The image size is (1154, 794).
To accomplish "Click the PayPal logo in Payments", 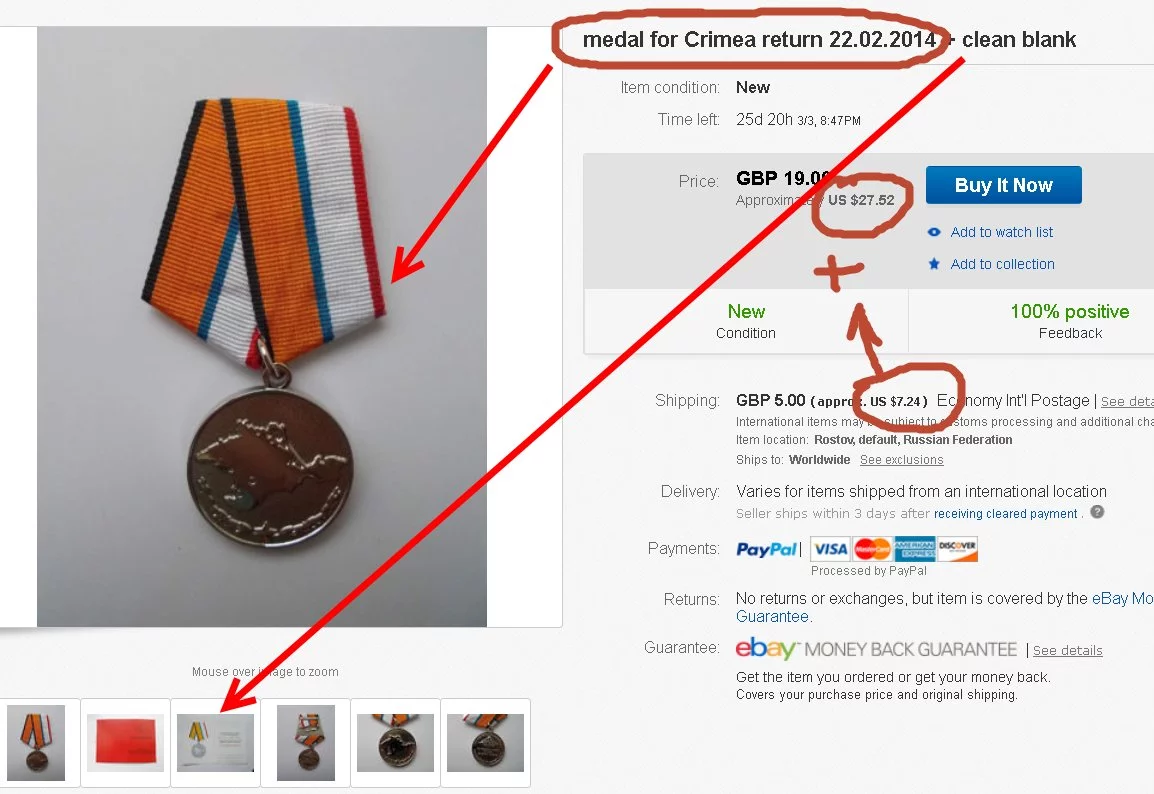I will click(766, 549).
